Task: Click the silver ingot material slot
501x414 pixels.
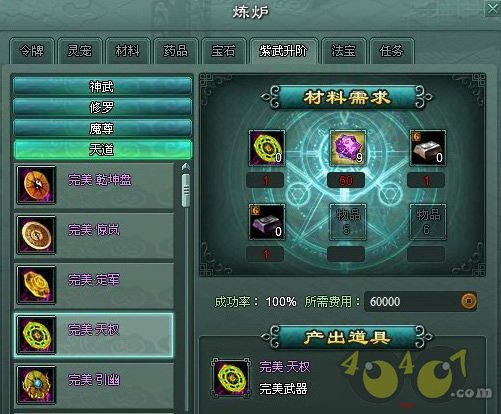Action: click(x=428, y=148)
